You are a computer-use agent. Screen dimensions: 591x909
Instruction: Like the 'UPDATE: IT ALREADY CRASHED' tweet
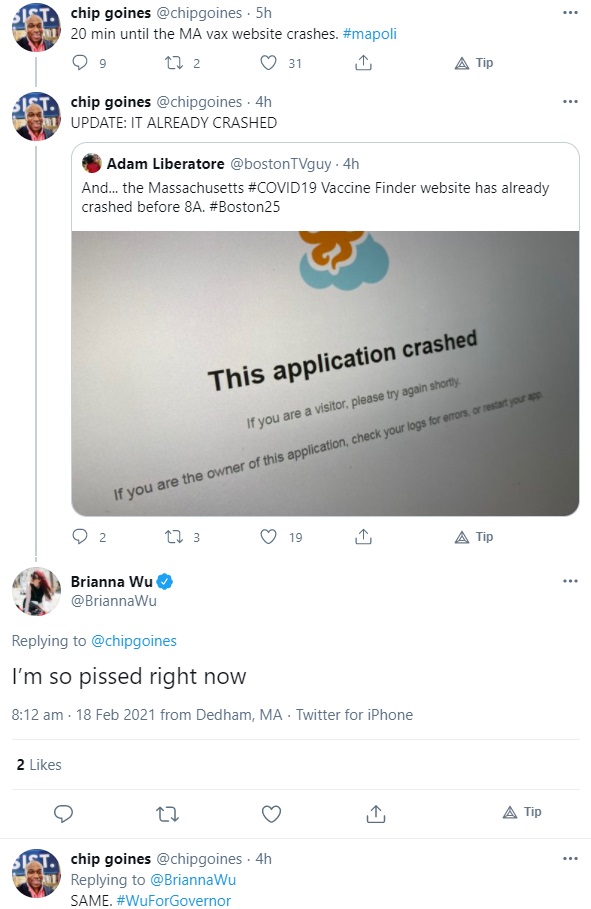pyautogui.click(x=268, y=537)
